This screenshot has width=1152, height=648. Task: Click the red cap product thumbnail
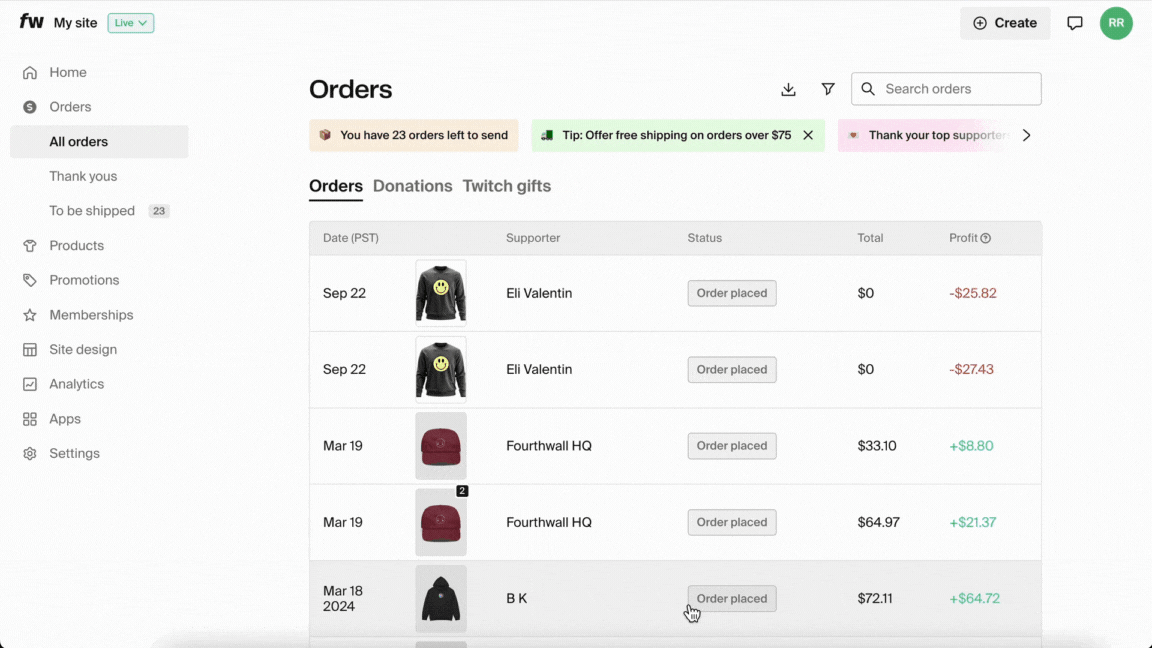(x=440, y=445)
